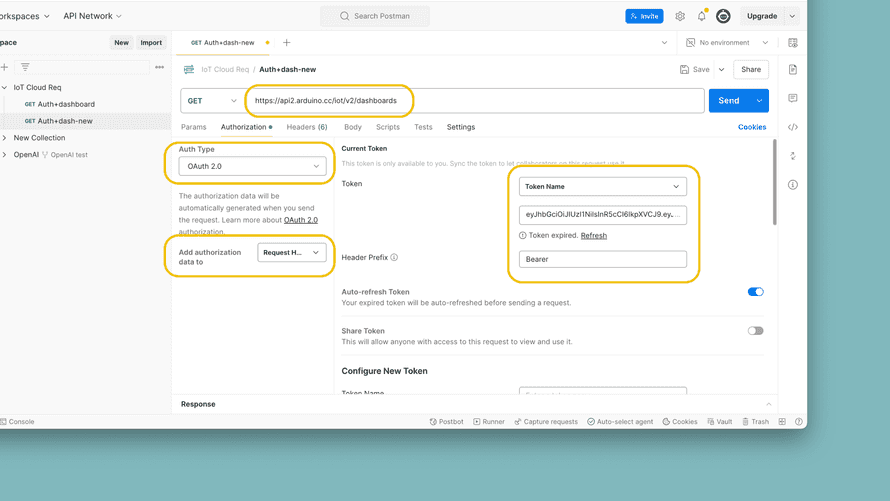Switch to the Headers (6) tab
The image size is (890, 501).
307,127
